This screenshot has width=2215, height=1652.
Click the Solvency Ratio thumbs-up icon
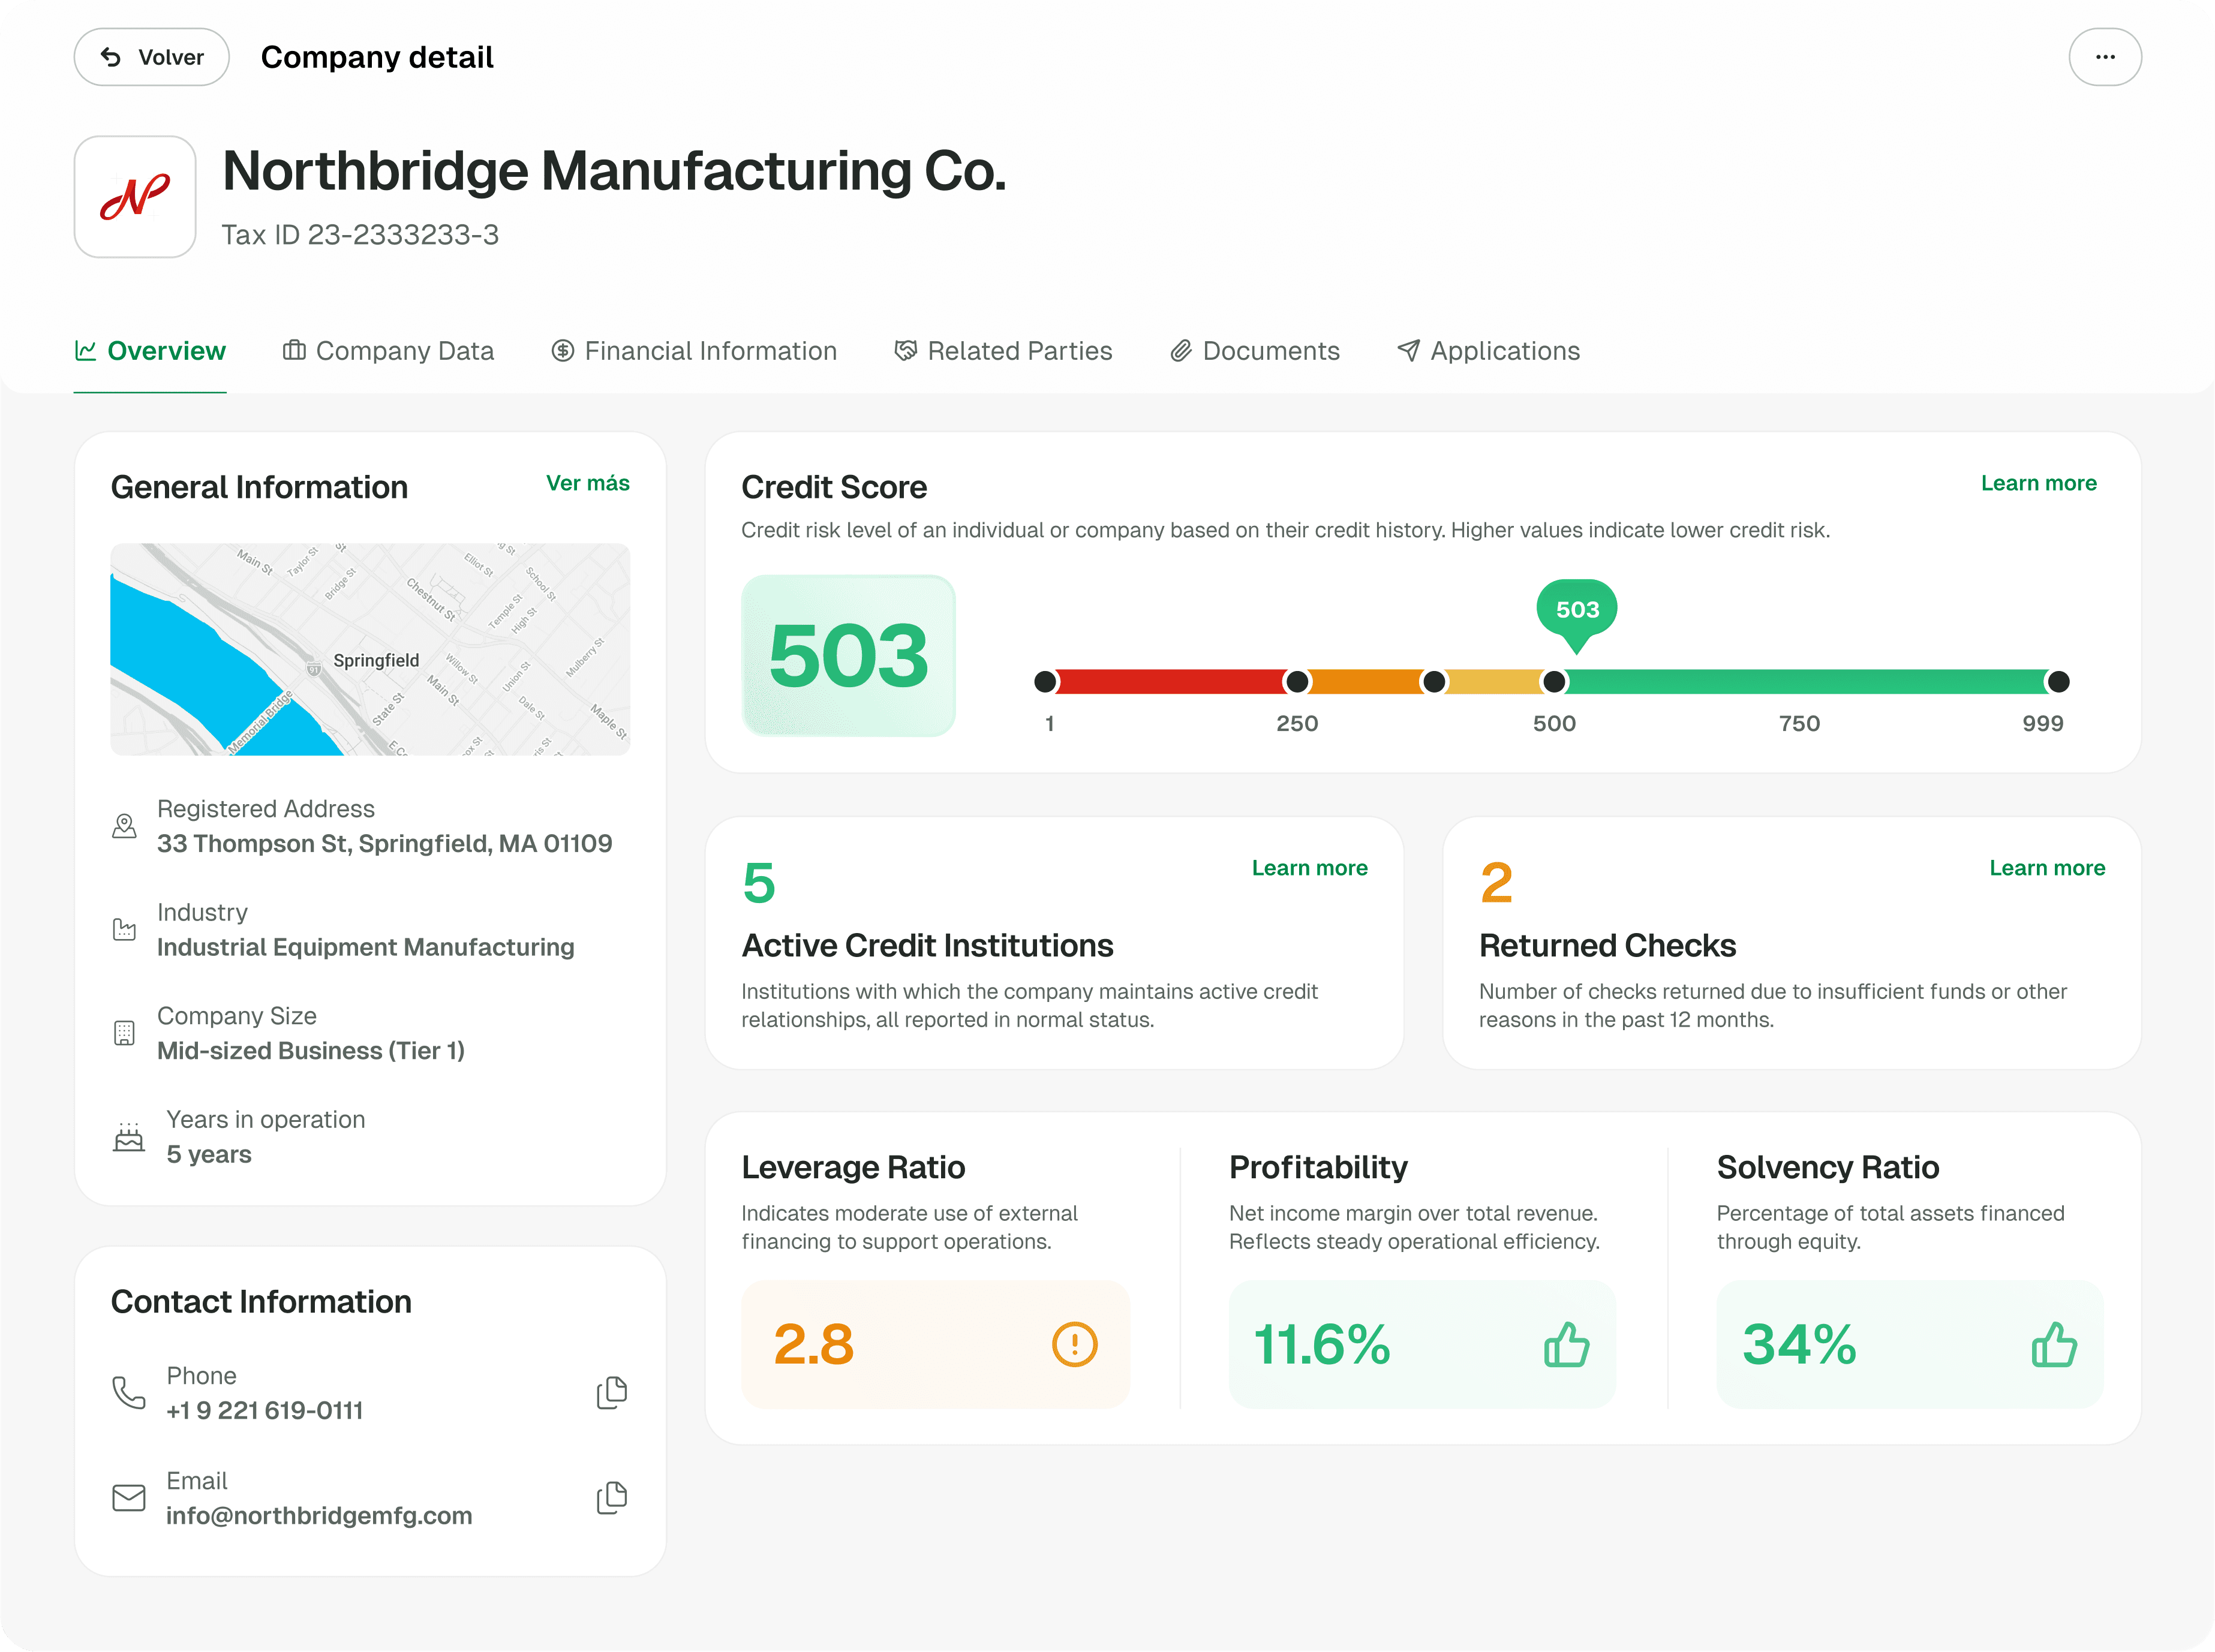click(2053, 1344)
